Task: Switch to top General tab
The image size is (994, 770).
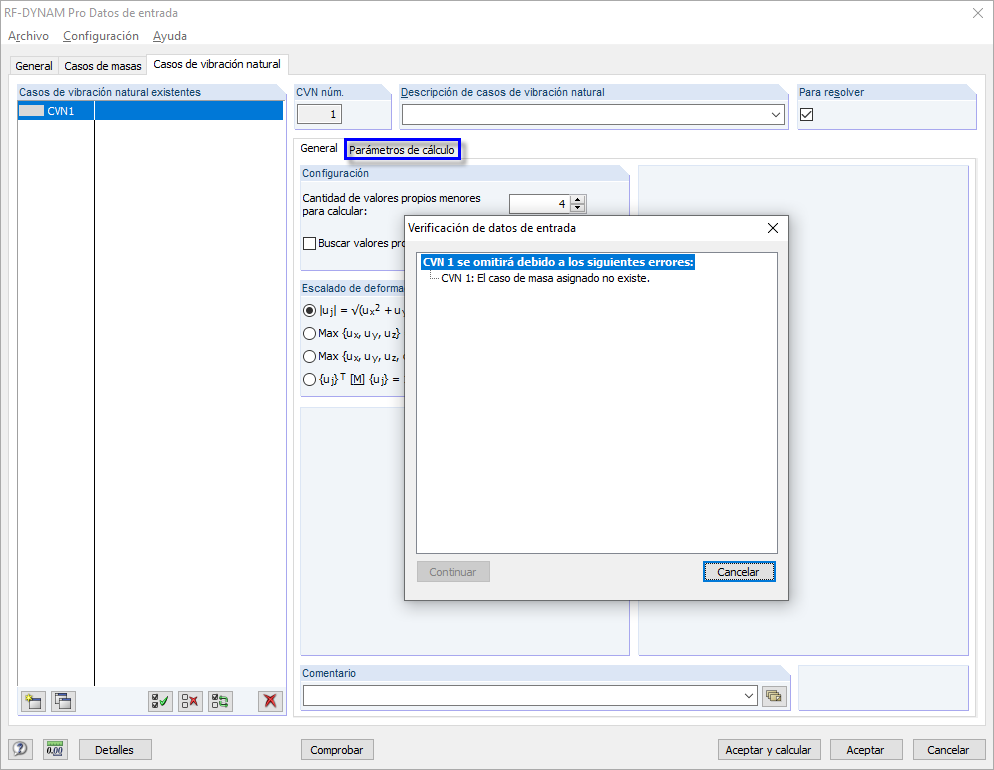Action: pos(34,66)
